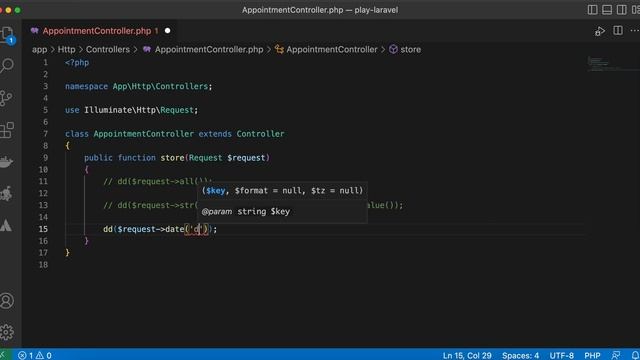Click the '$key' parameter in signature tooltip

(216, 191)
